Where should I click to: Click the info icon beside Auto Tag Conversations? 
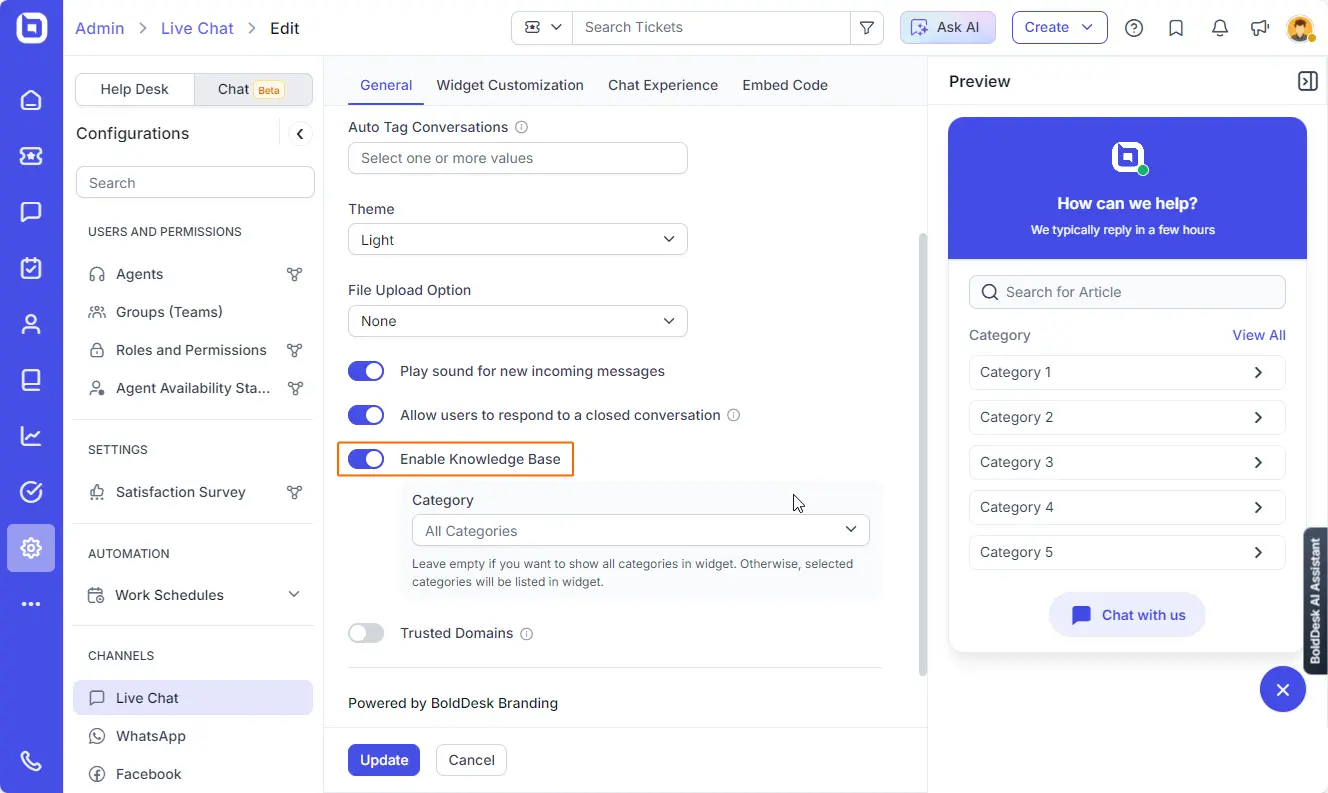(521, 127)
